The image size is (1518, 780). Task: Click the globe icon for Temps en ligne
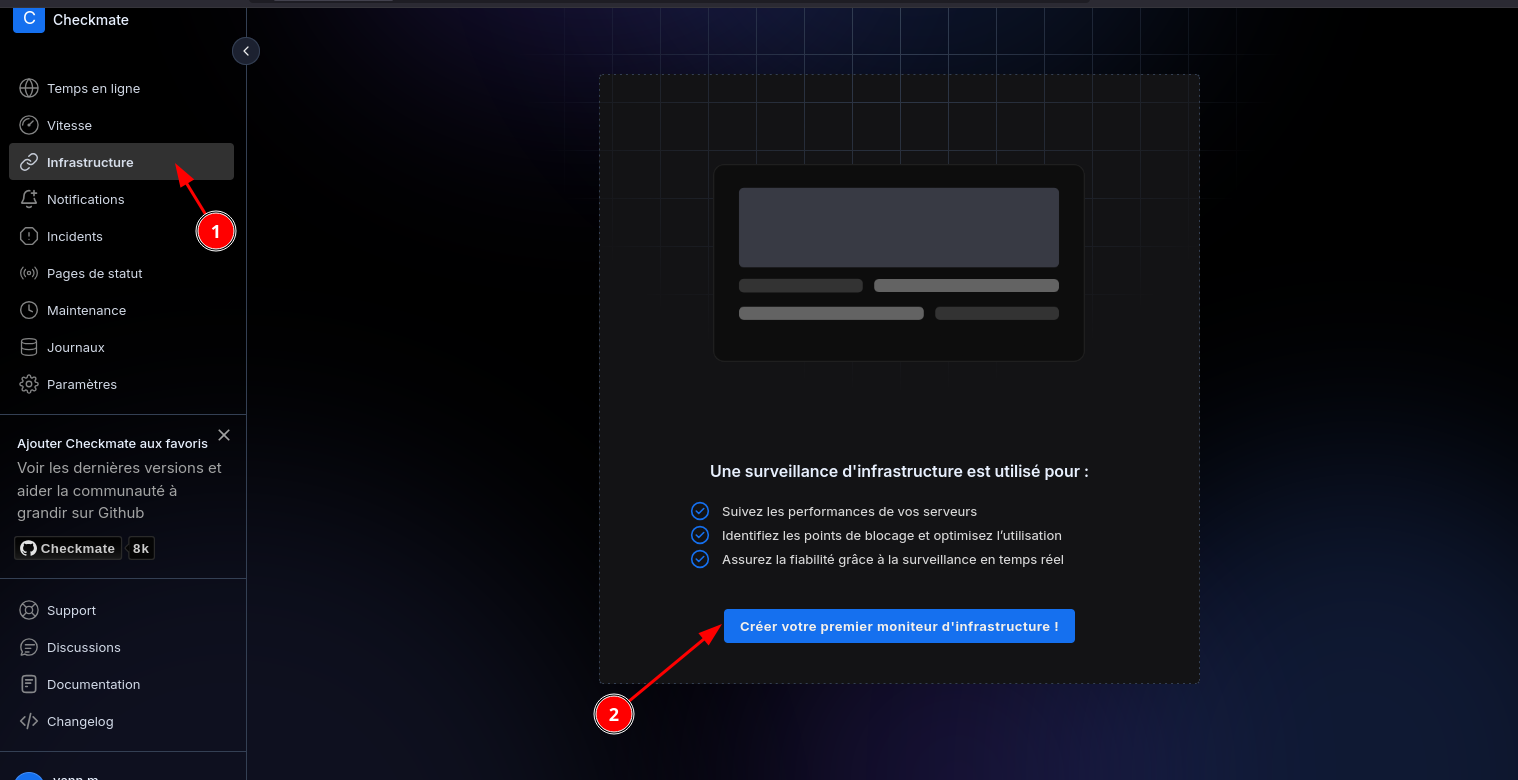click(29, 88)
